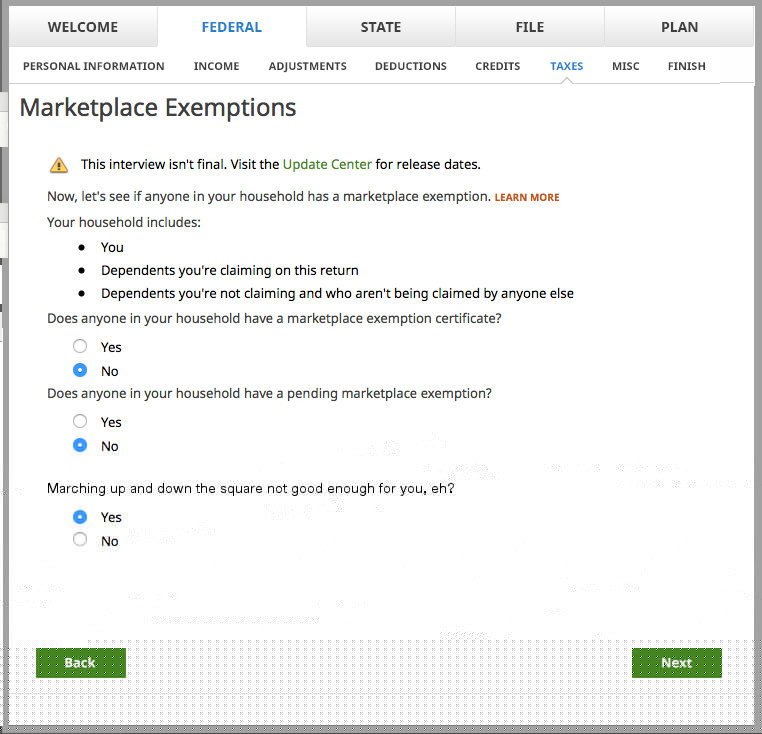Open the Deductions section
Screen dimensions: 762x734
pos(410,66)
